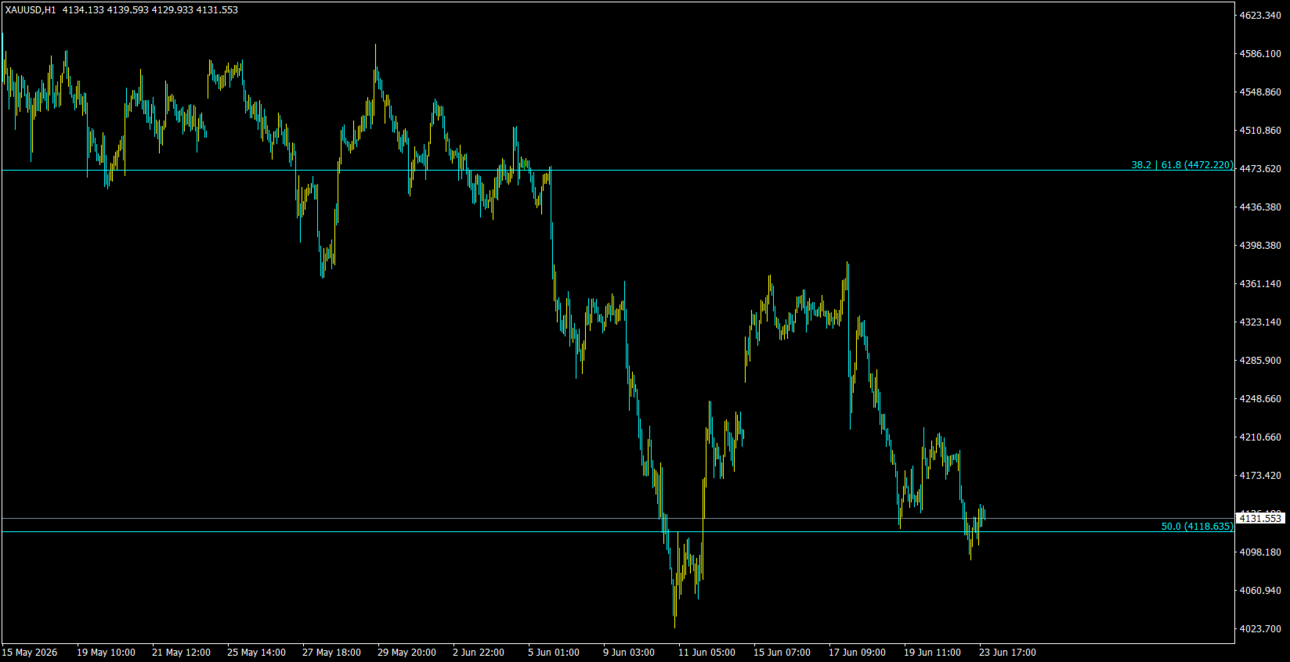Click the 4098.180 price axis label

pyautogui.click(x=1260, y=552)
